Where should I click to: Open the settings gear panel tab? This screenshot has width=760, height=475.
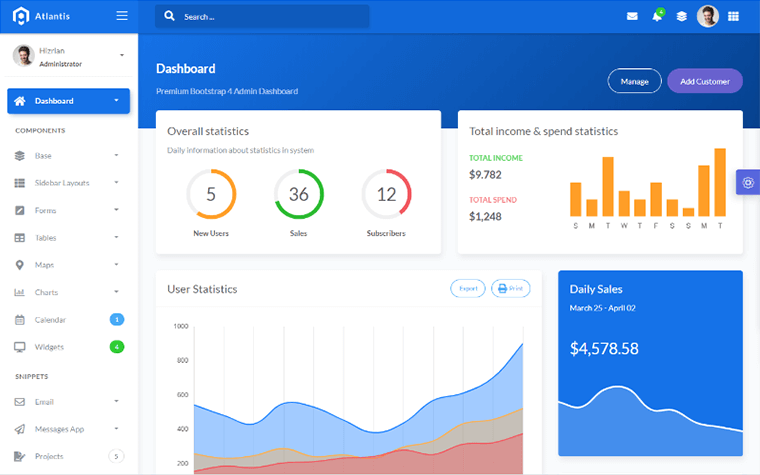pos(748,182)
